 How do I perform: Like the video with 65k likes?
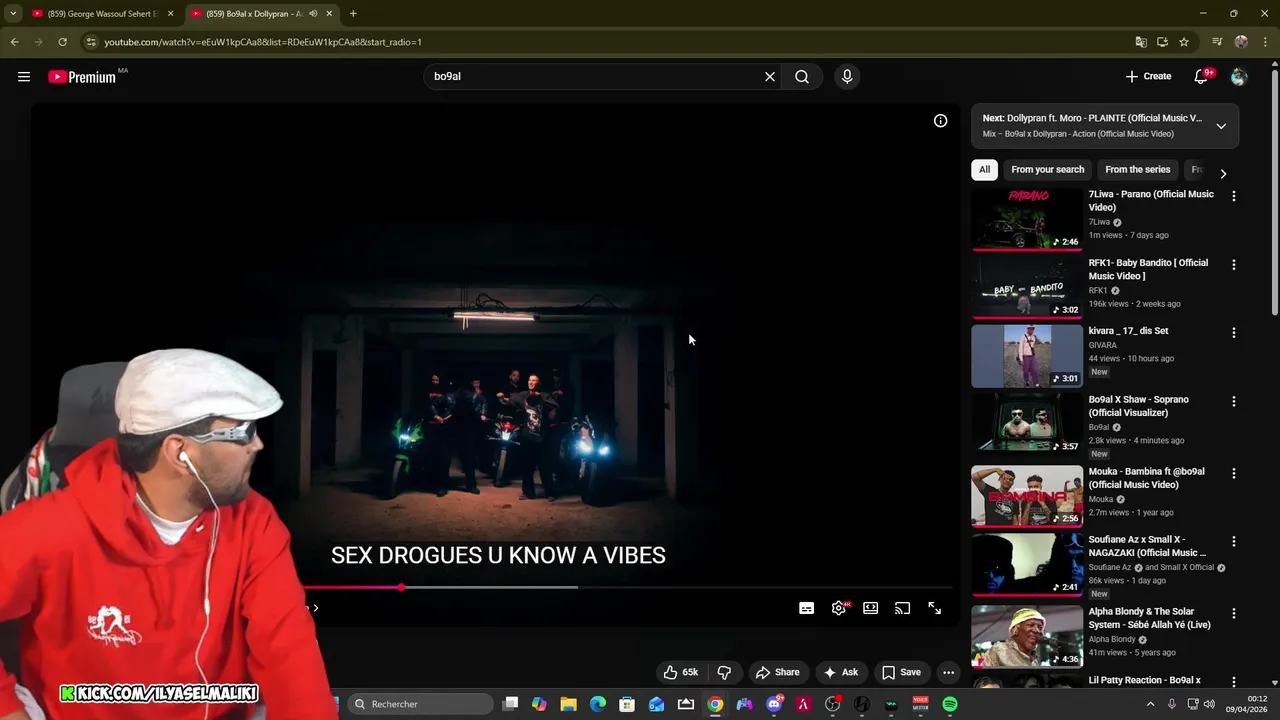tap(680, 672)
